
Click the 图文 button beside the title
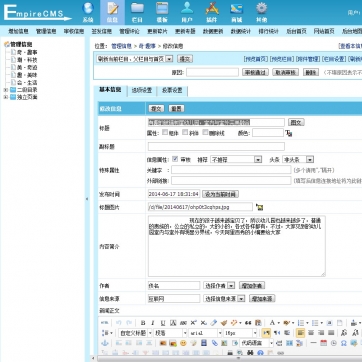point(296,122)
